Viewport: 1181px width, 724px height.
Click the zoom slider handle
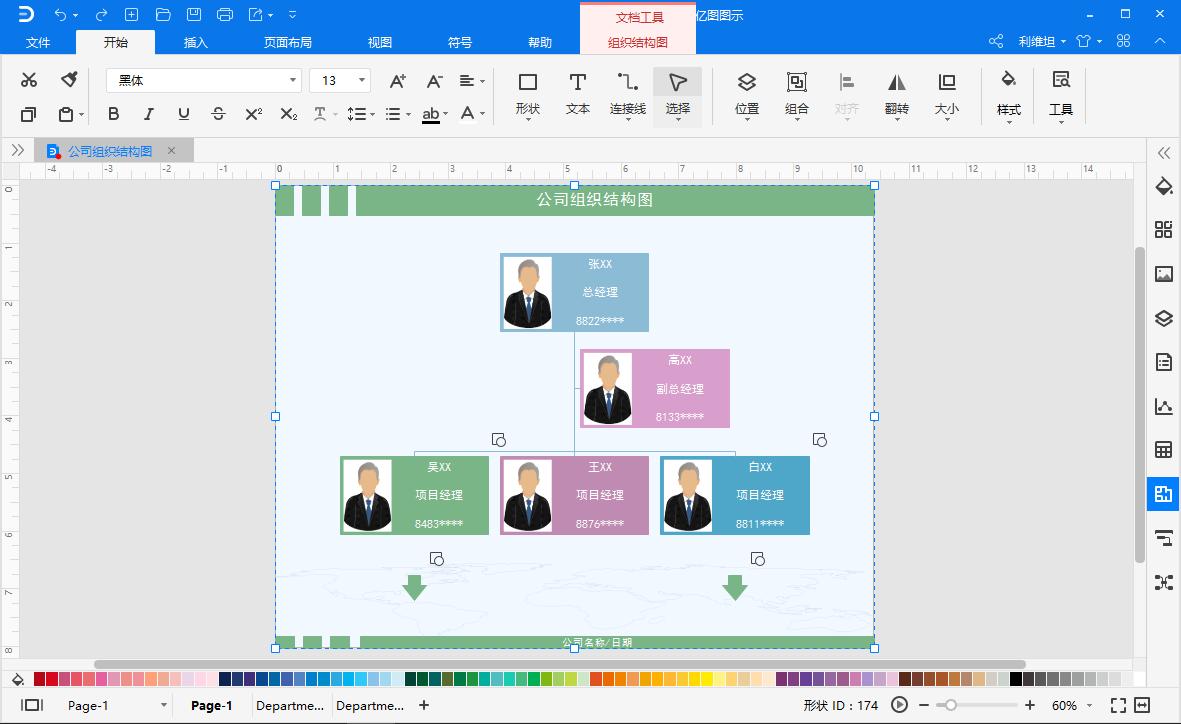[951, 705]
